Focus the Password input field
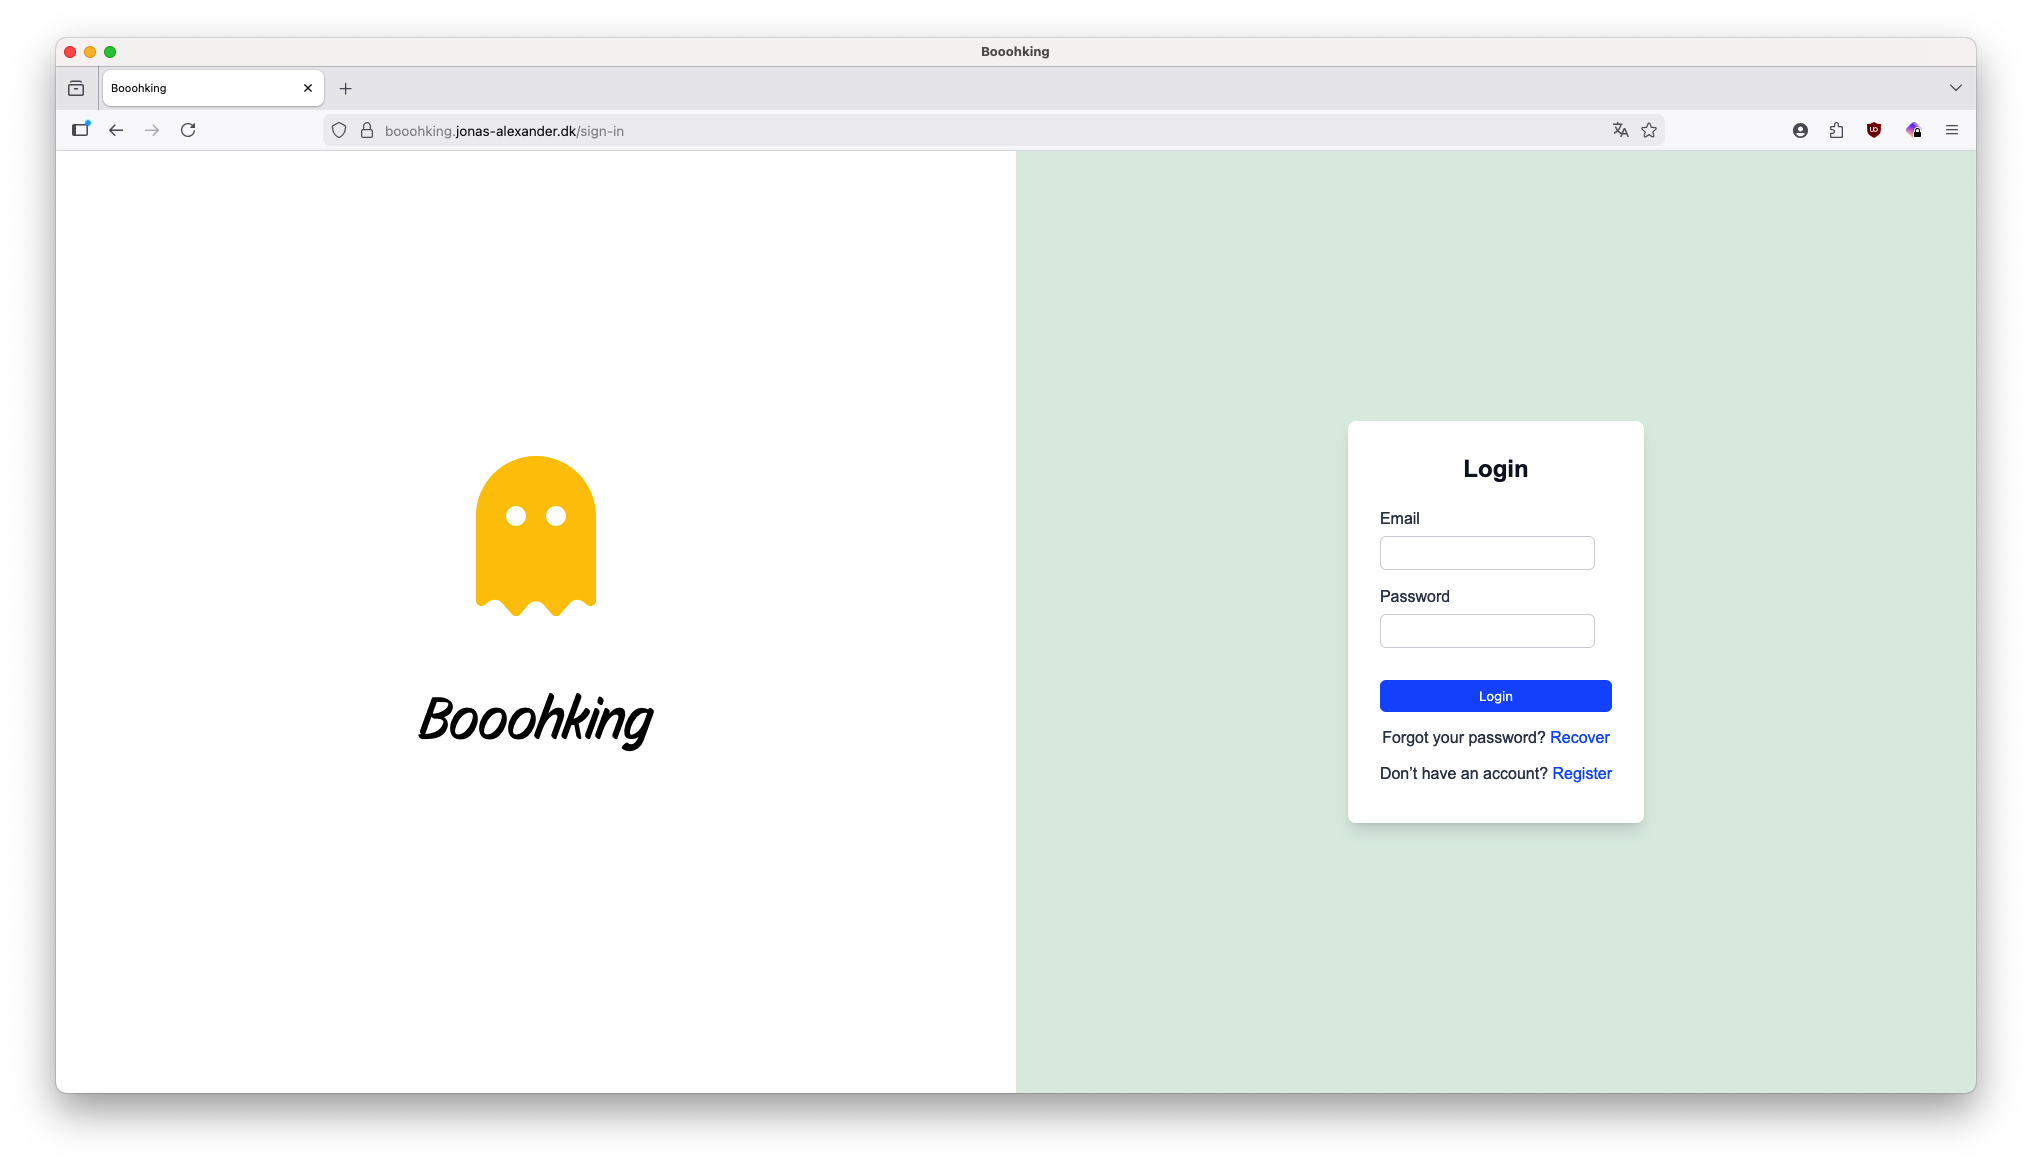 click(x=1486, y=631)
